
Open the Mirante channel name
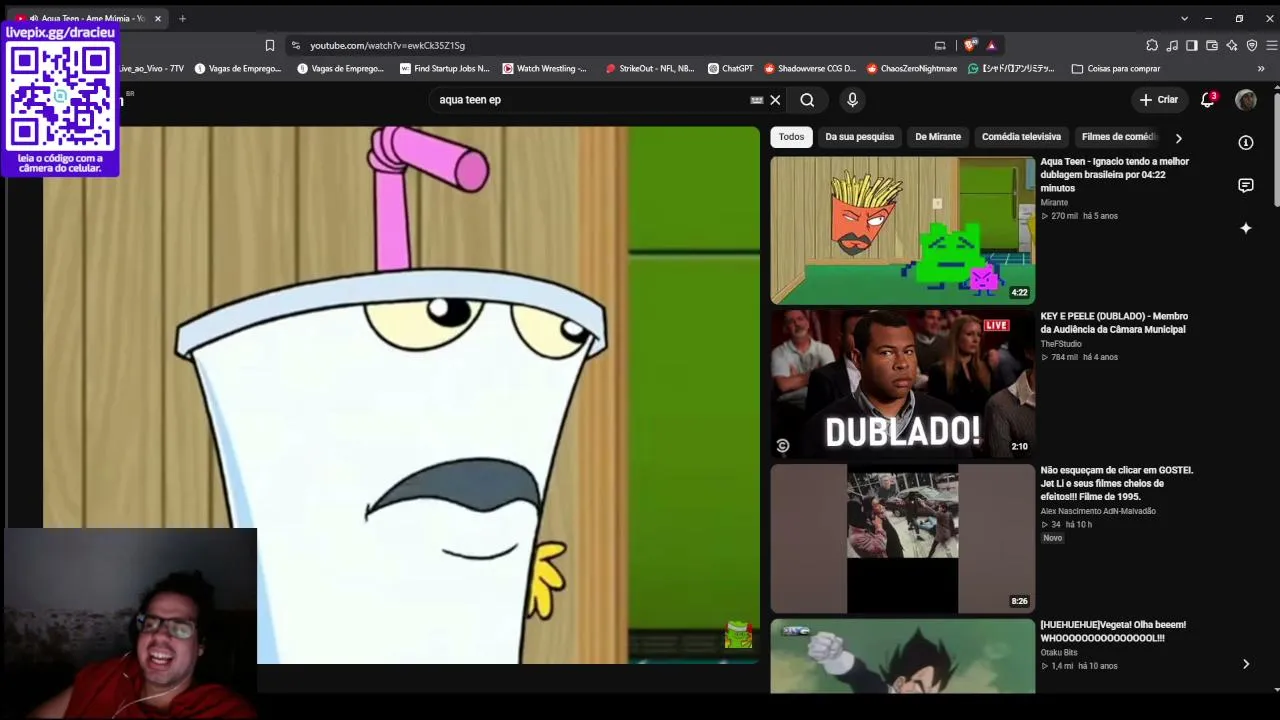tap(1054, 202)
